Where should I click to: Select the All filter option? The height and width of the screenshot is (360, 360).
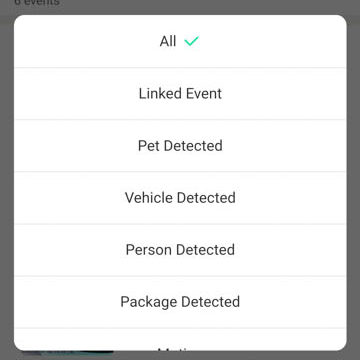[180, 41]
